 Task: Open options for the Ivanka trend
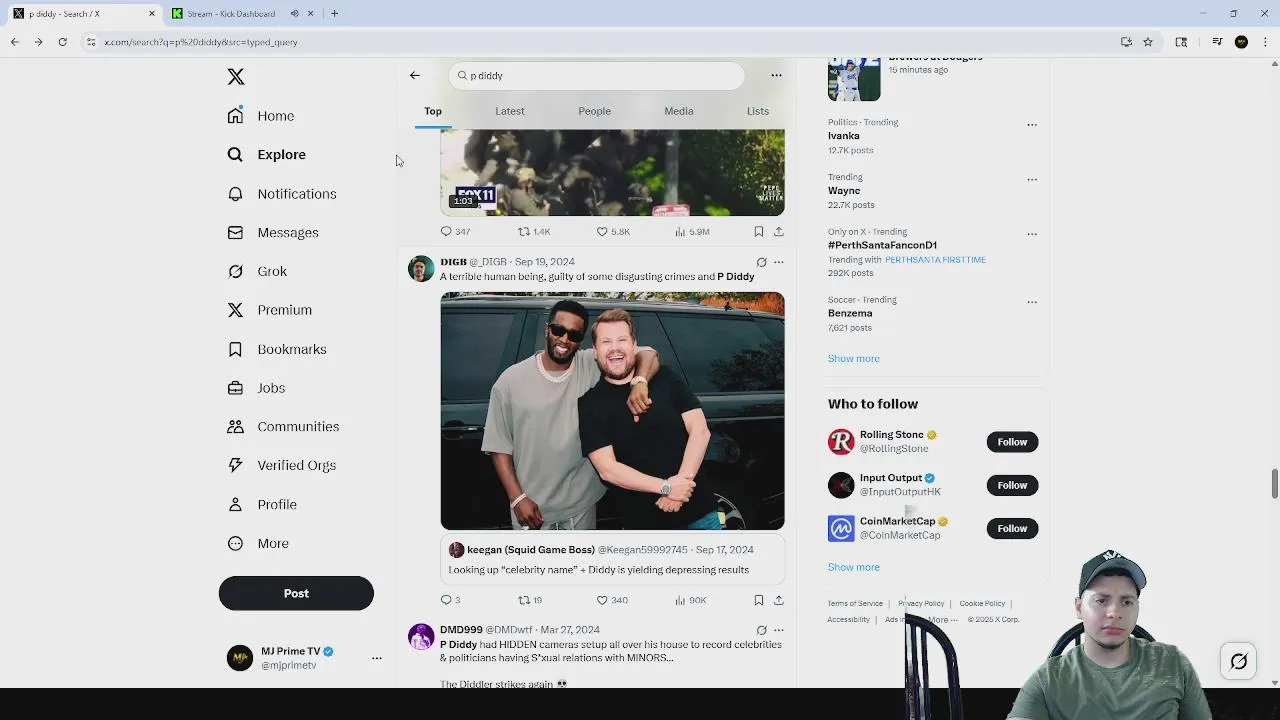coord(1032,125)
